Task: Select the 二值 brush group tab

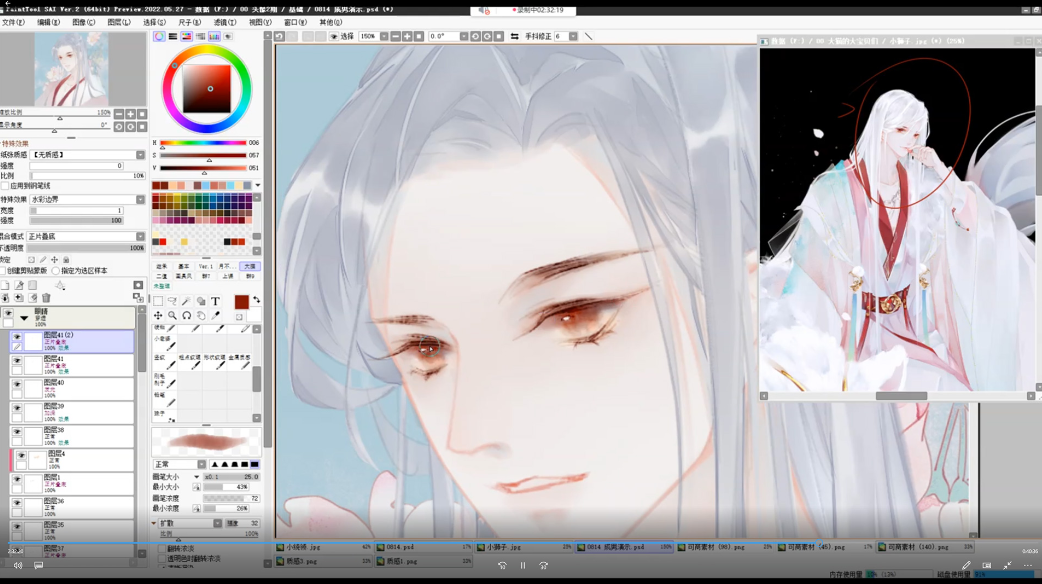Action: [161, 276]
